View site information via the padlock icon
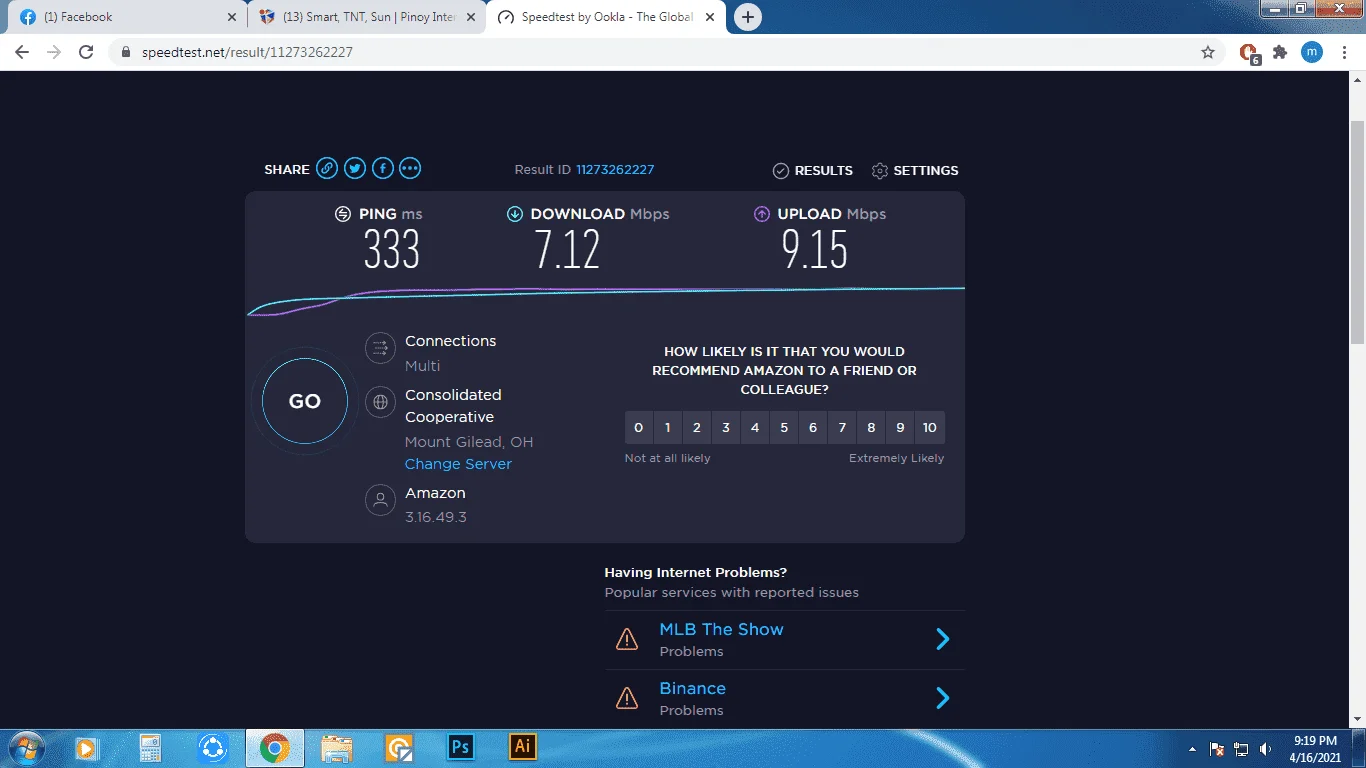 click(x=126, y=52)
